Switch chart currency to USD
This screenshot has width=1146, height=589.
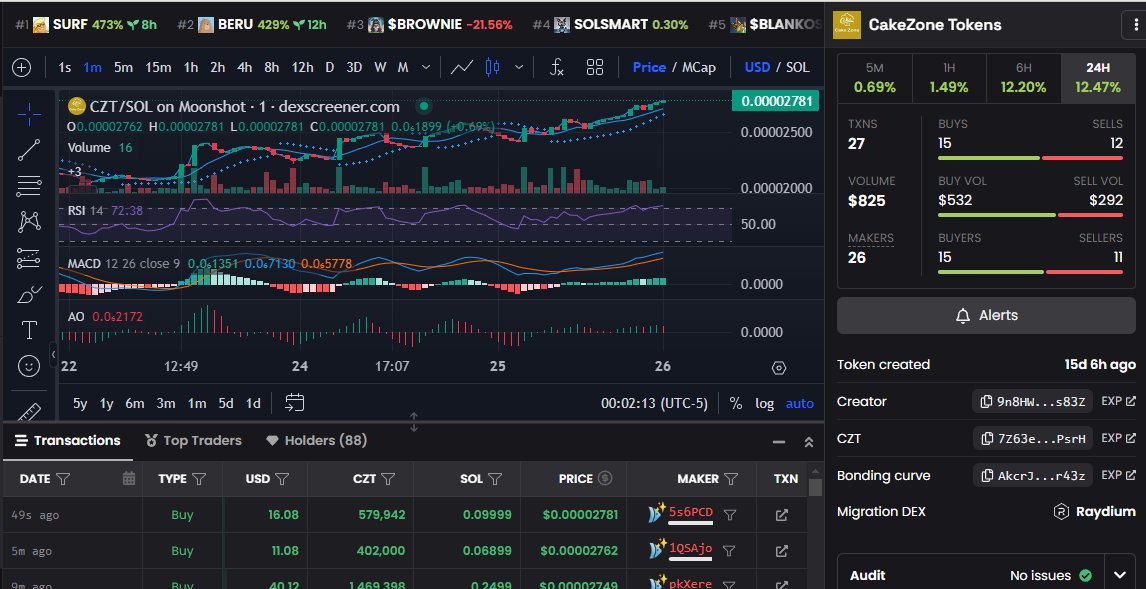757,67
